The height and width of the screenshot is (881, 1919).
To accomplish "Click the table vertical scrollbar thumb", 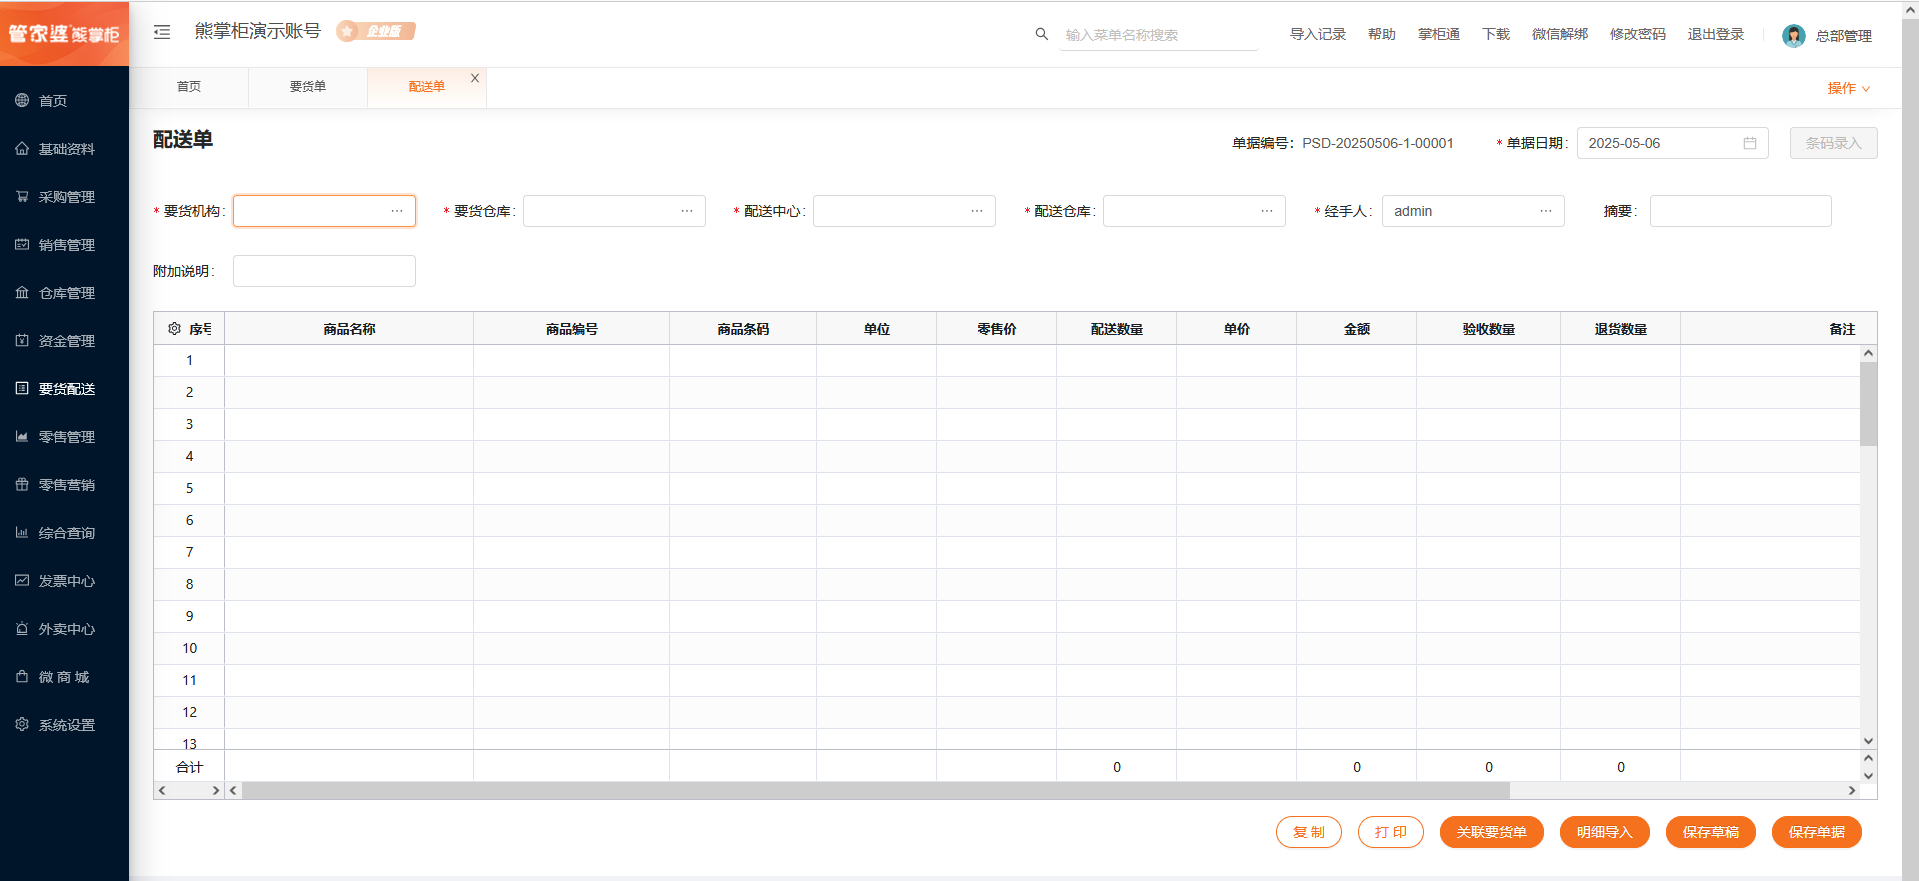I will pos(1868,404).
